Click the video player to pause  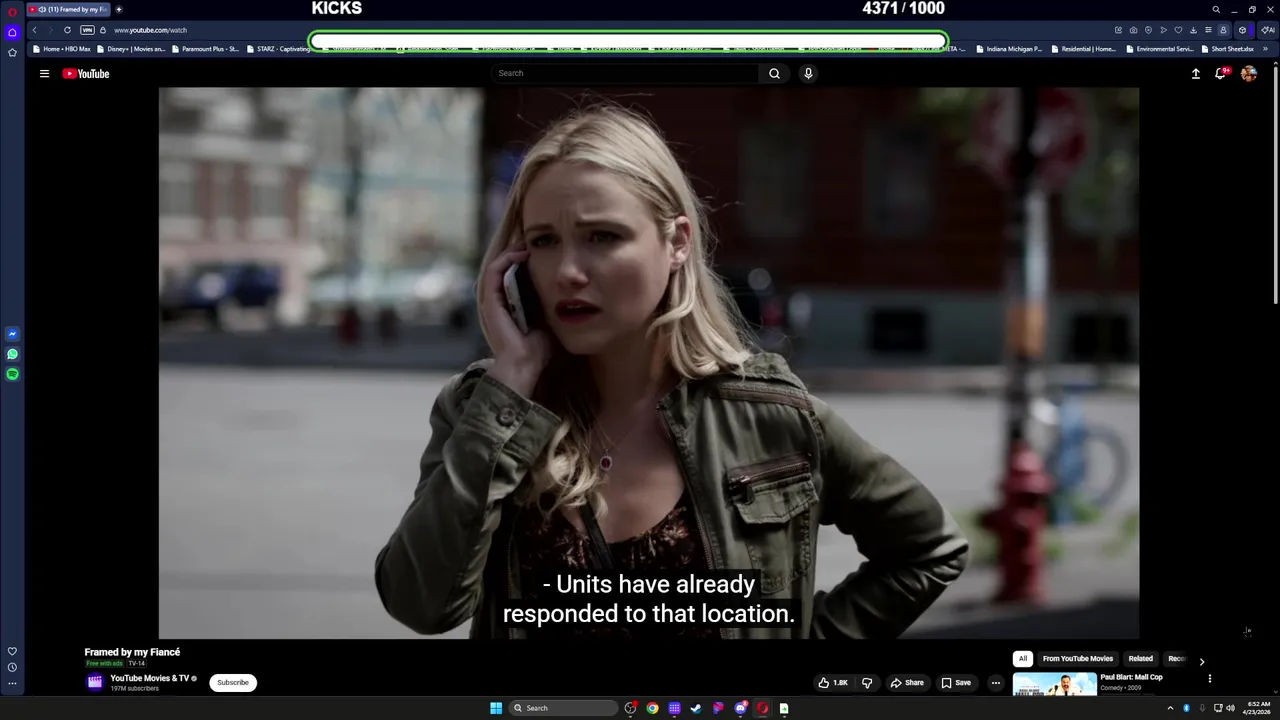(648, 363)
